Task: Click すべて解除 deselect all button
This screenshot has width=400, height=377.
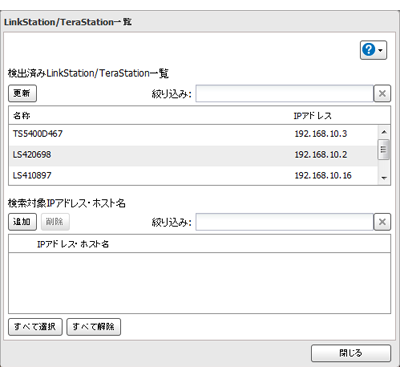Action: point(93,327)
